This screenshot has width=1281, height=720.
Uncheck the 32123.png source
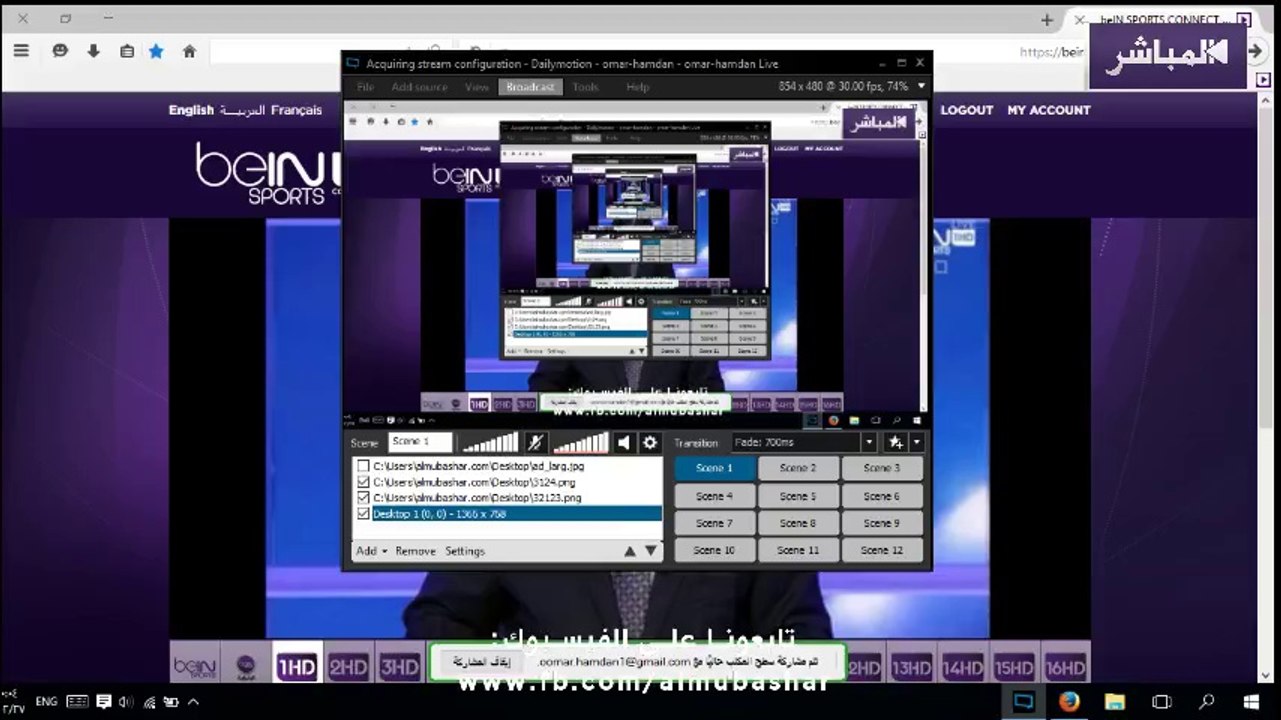point(364,498)
